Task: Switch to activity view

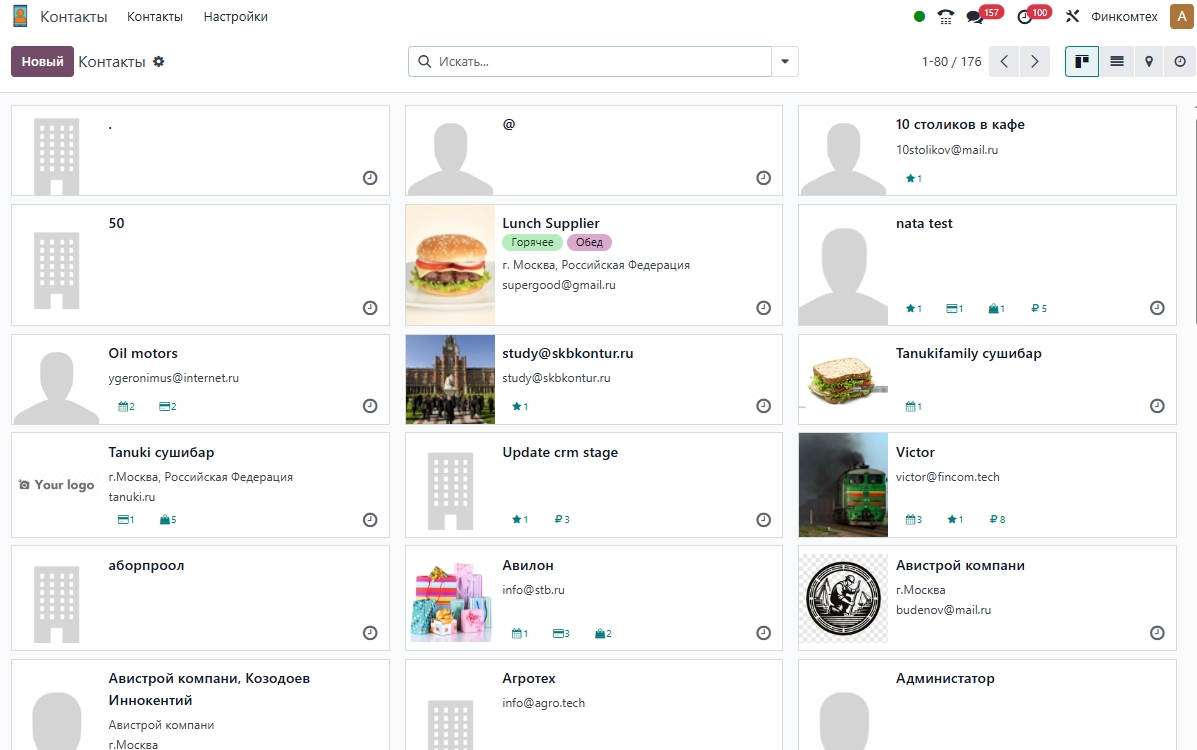Action: (x=1180, y=62)
